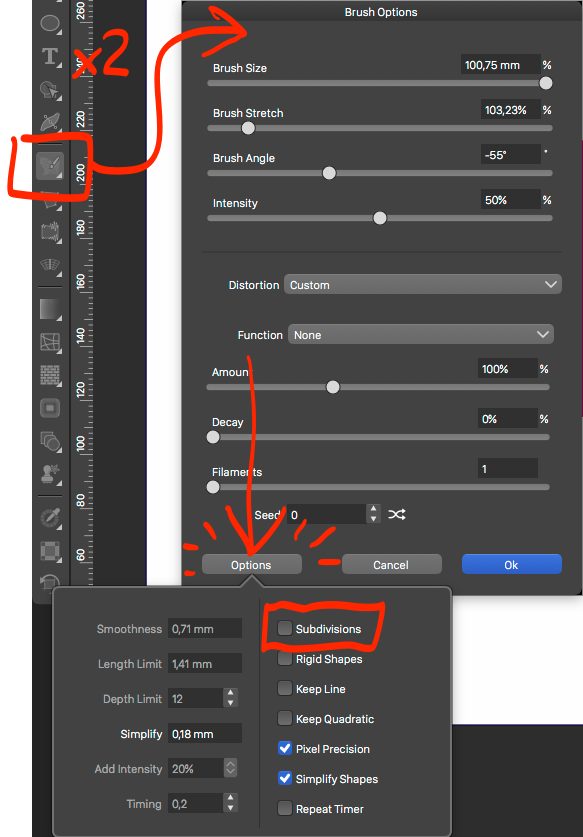Select the Ellipse shape tool
The image size is (583, 837).
[x=50, y=23]
